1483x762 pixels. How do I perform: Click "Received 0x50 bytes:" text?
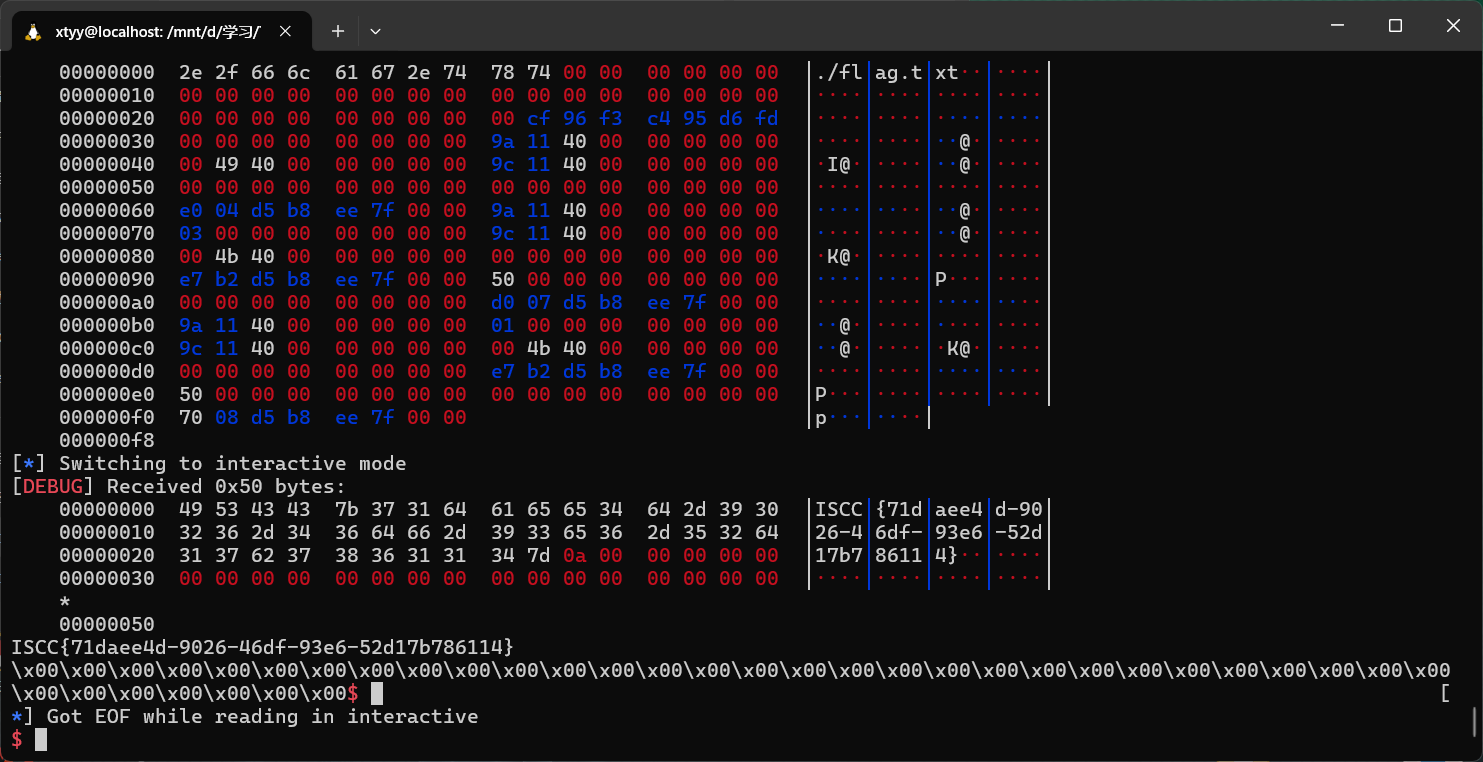coord(225,487)
